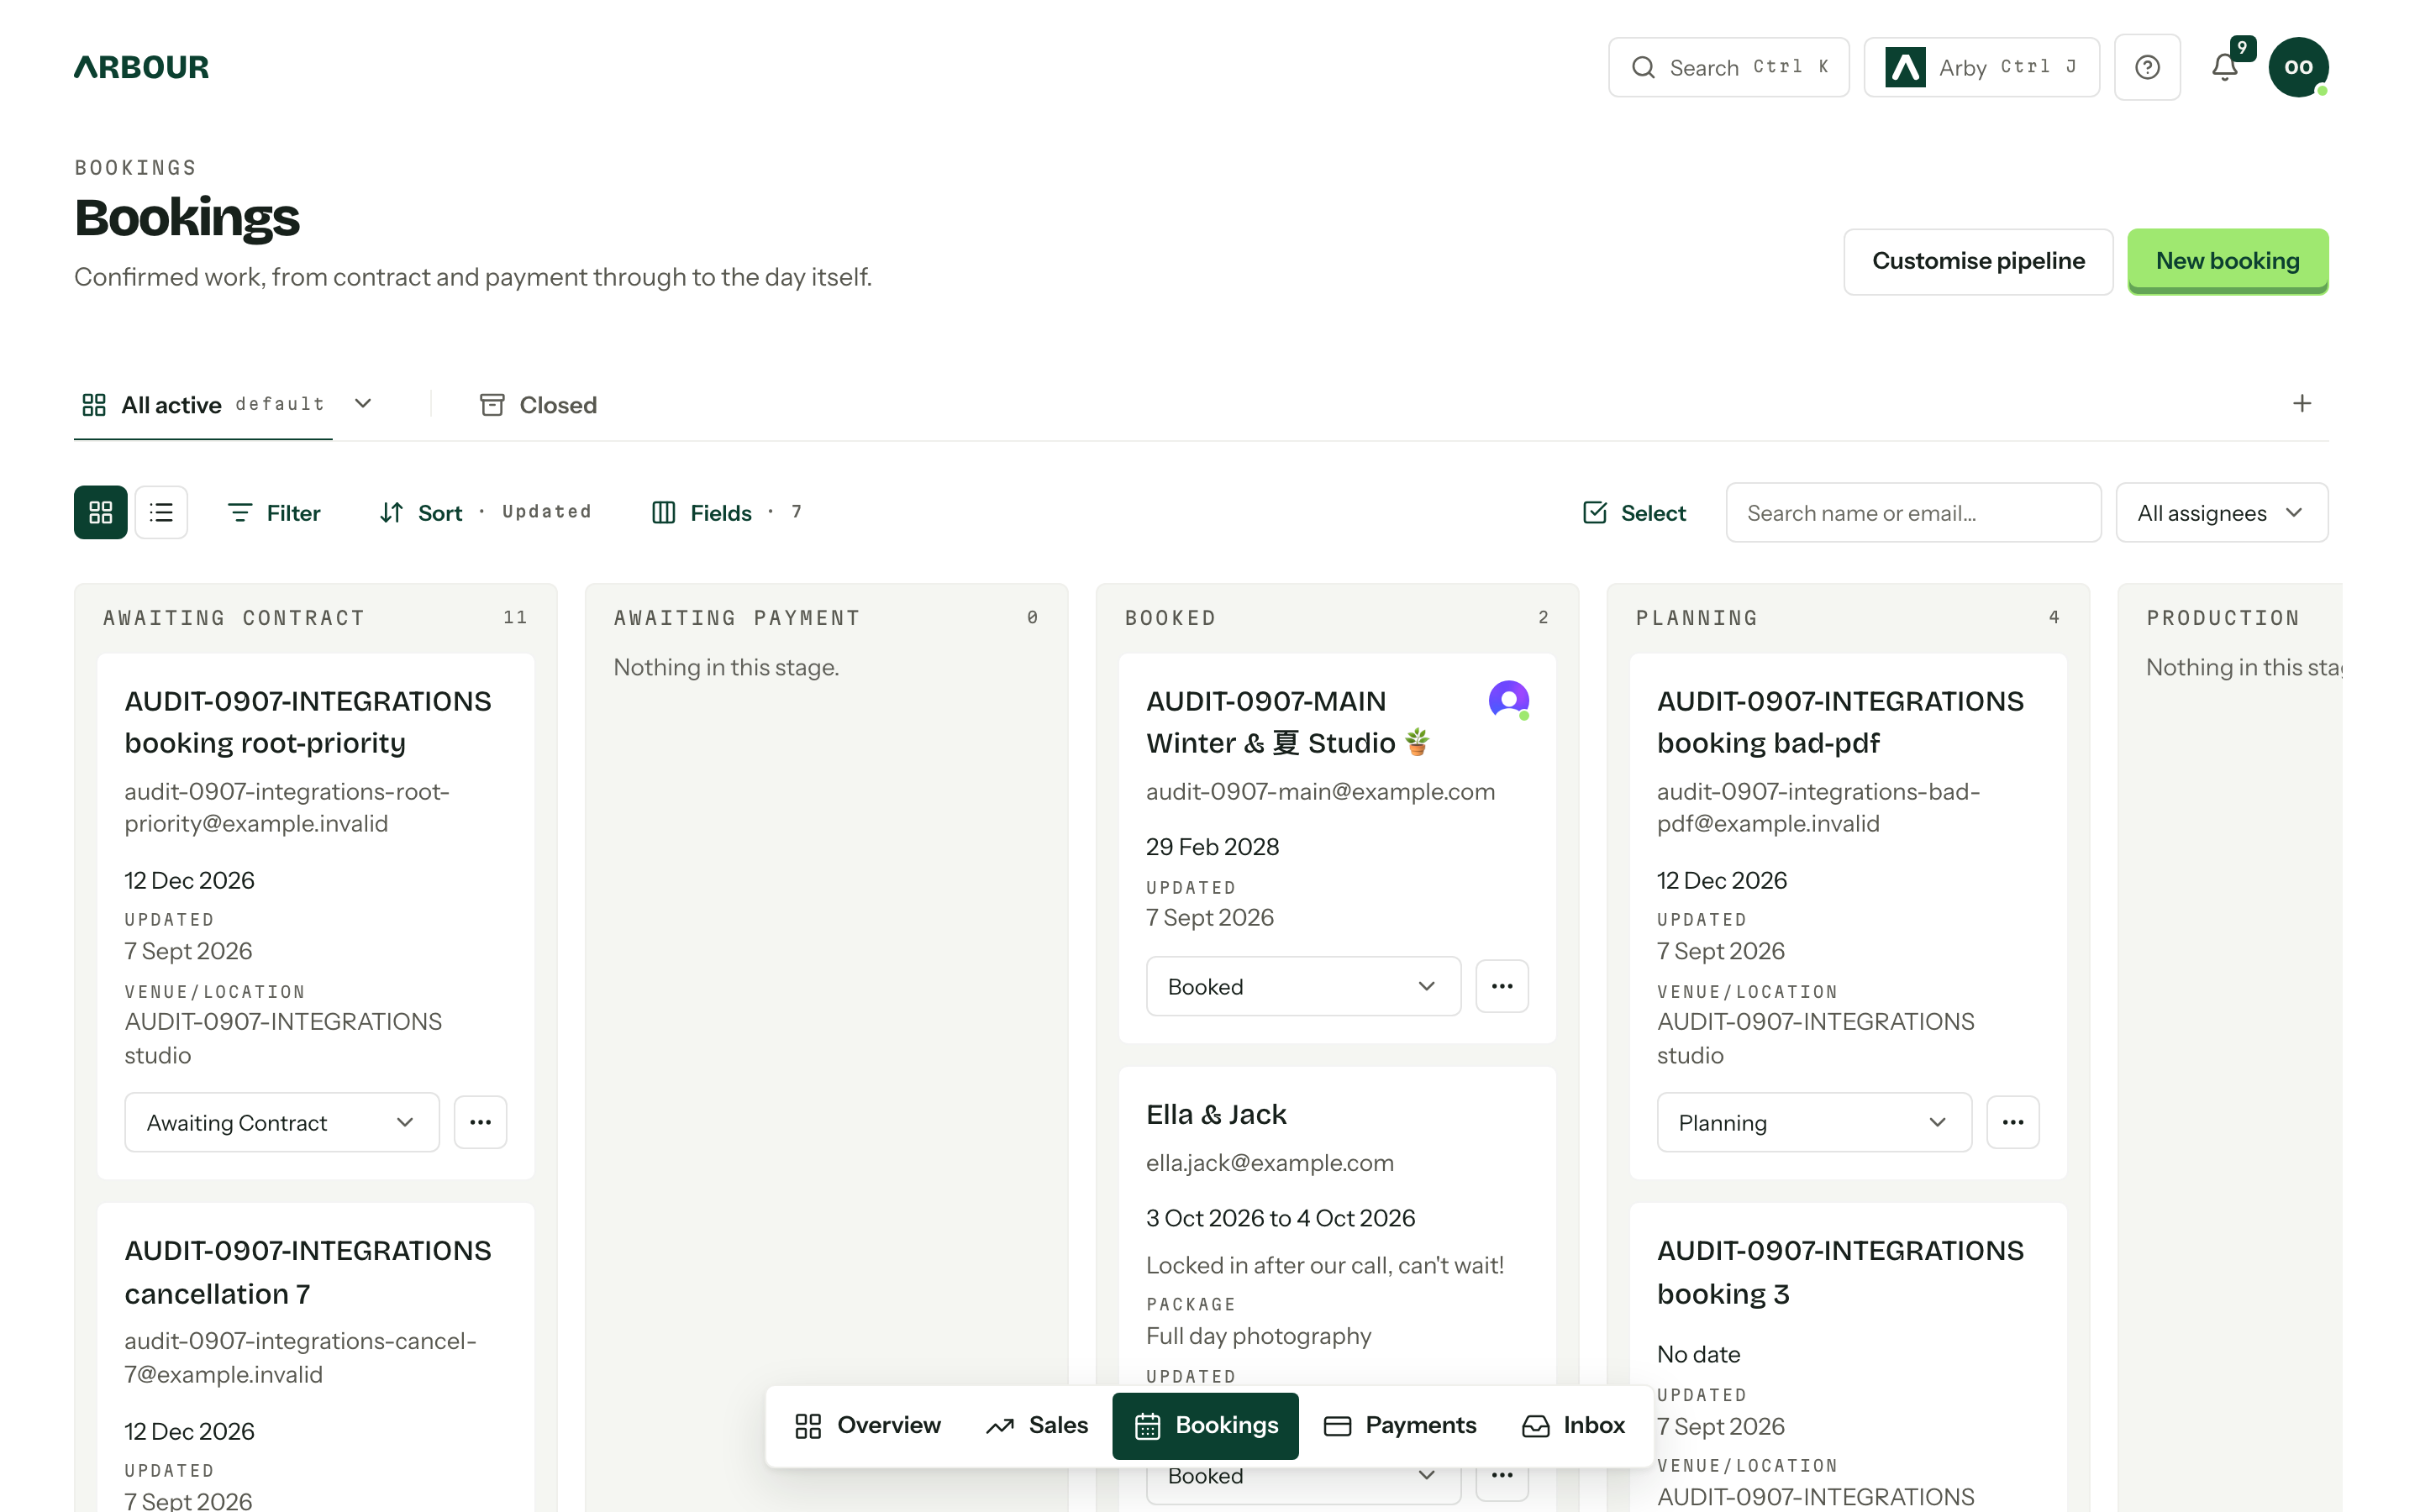
Task: Open the Search Ctrl K box
Action: point(1728,67)
